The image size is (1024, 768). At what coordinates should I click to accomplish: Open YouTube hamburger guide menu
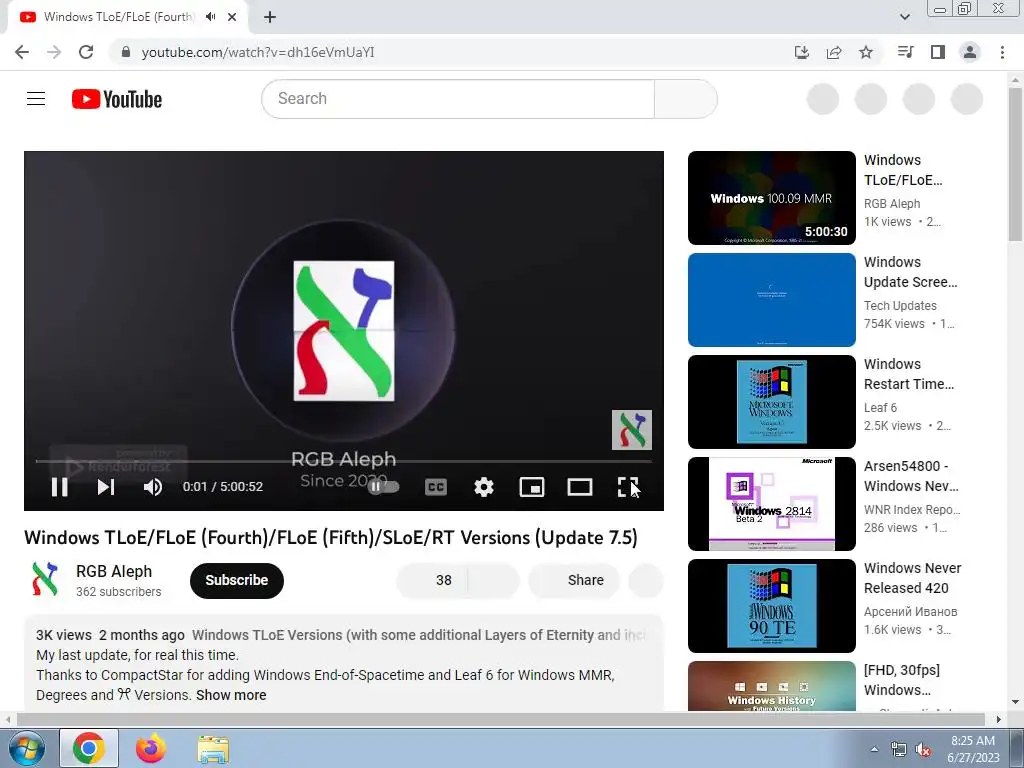pyautogui.click(x=36, y=99)
